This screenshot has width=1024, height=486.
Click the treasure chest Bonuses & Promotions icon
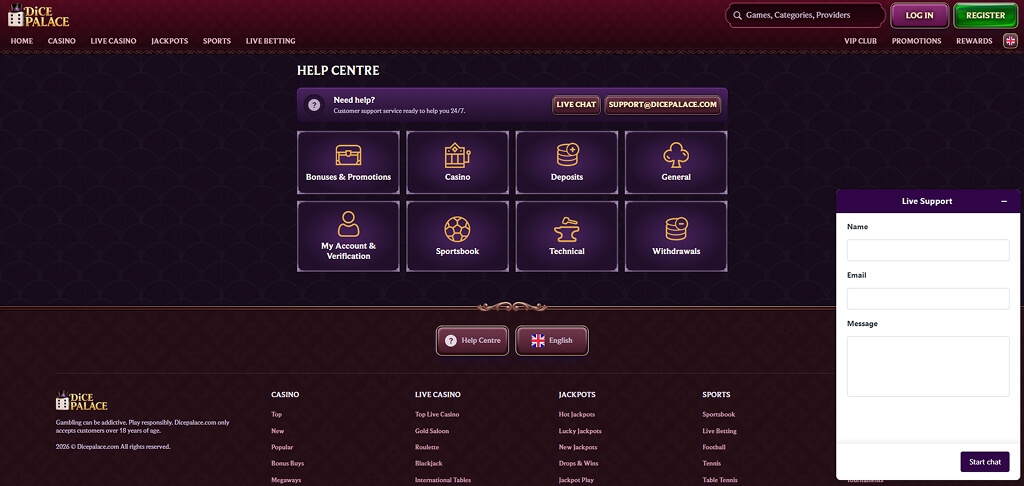(x=348, y=155)
